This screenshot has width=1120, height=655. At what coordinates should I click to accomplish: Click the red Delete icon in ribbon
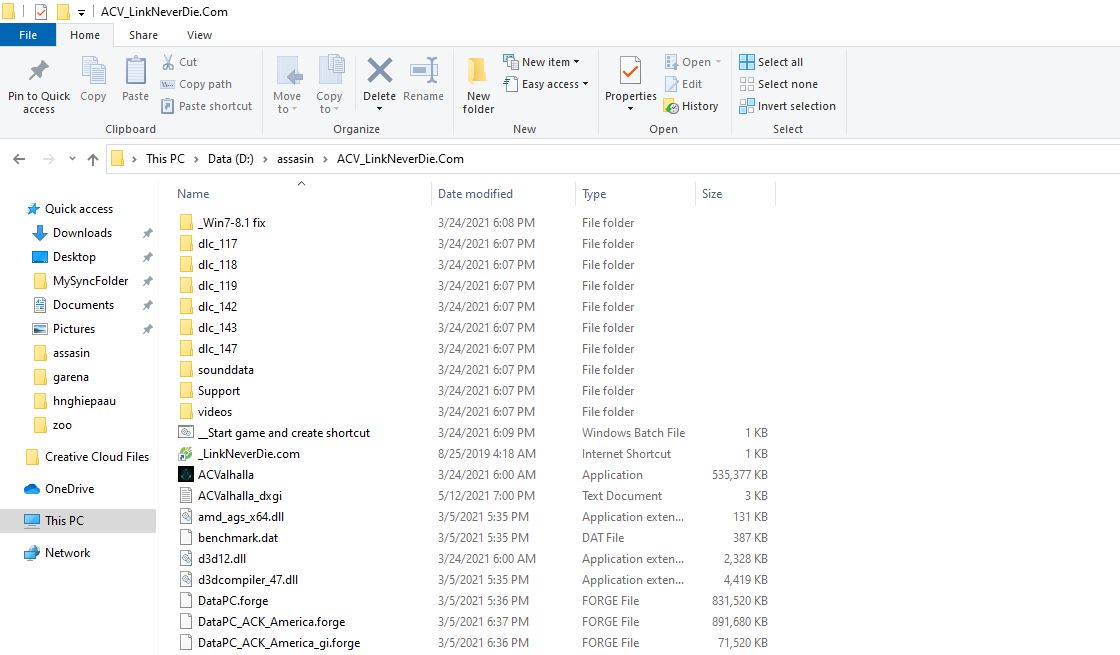coord(379,71)
